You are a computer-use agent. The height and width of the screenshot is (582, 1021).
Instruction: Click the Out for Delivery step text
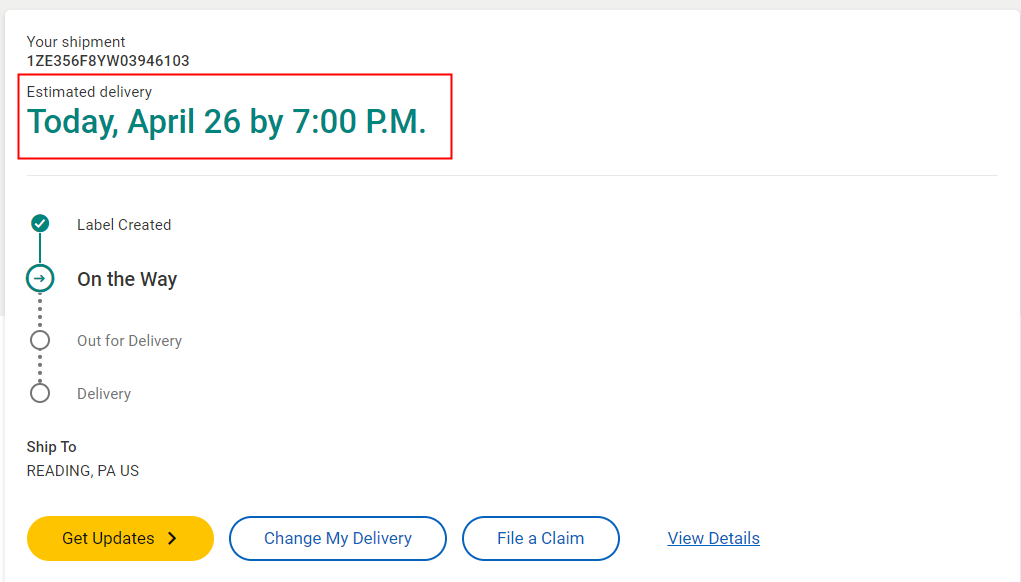(129, 341)
